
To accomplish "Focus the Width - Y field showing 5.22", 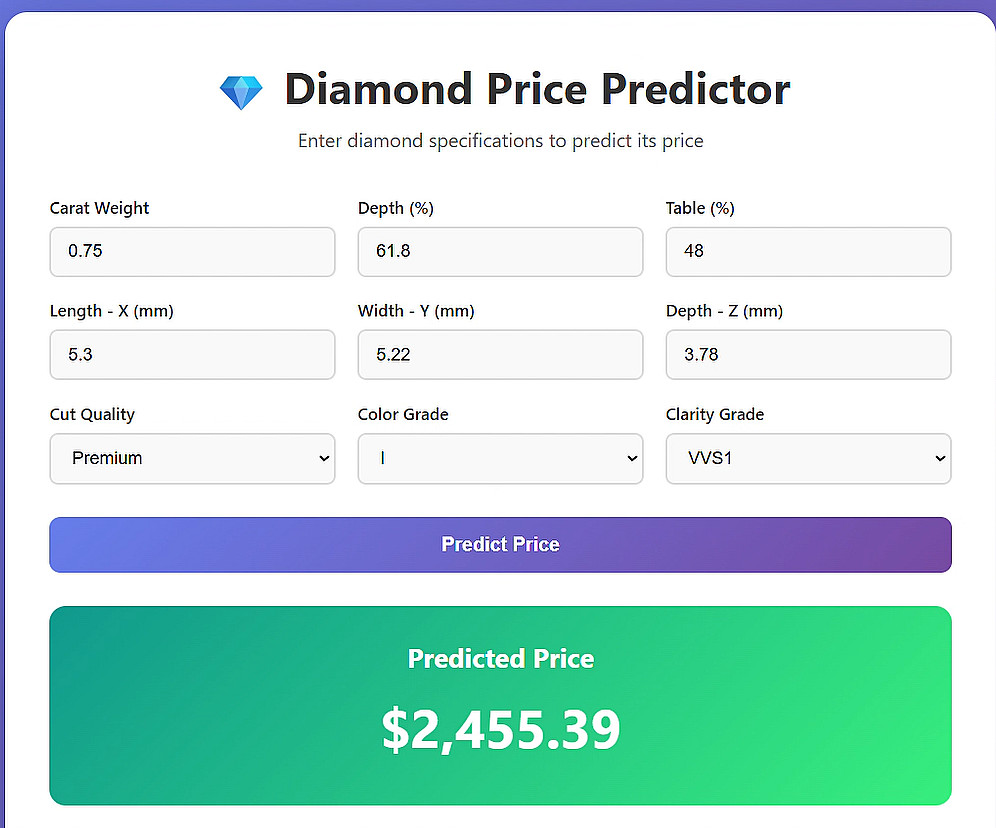I will point(500,354).
